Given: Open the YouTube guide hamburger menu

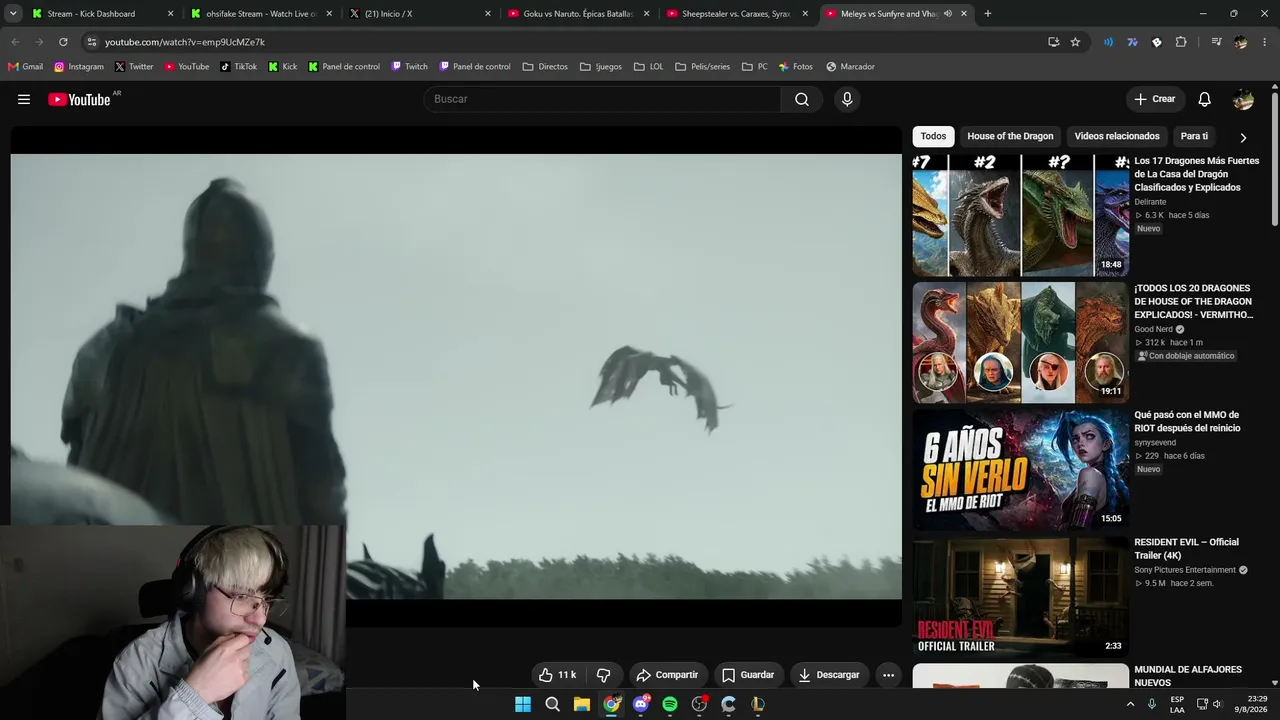Looking at the screenshot, I should click(x=24, y=99).
